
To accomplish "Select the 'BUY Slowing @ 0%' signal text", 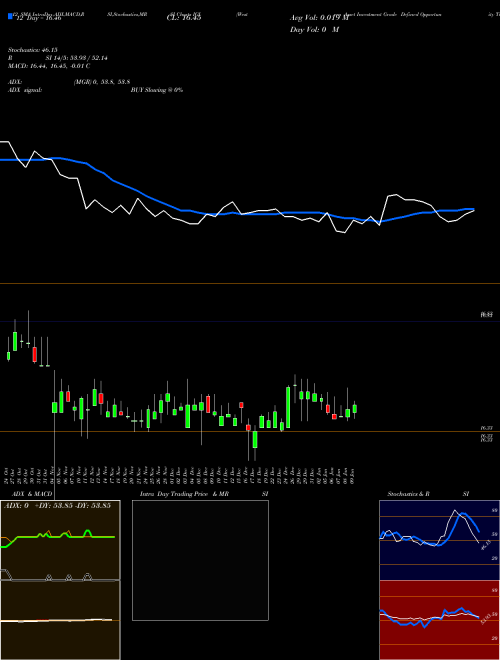I will pos(157,90).
